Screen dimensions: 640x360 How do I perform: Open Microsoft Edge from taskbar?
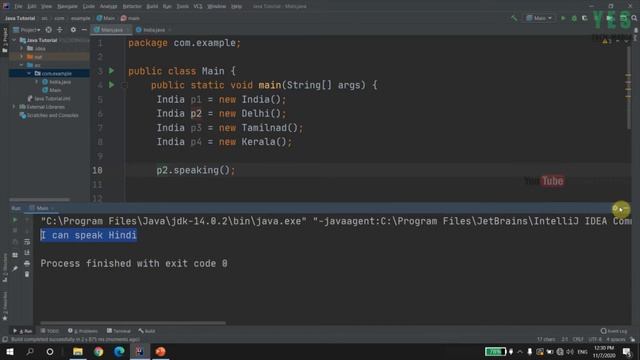[119, 351]
